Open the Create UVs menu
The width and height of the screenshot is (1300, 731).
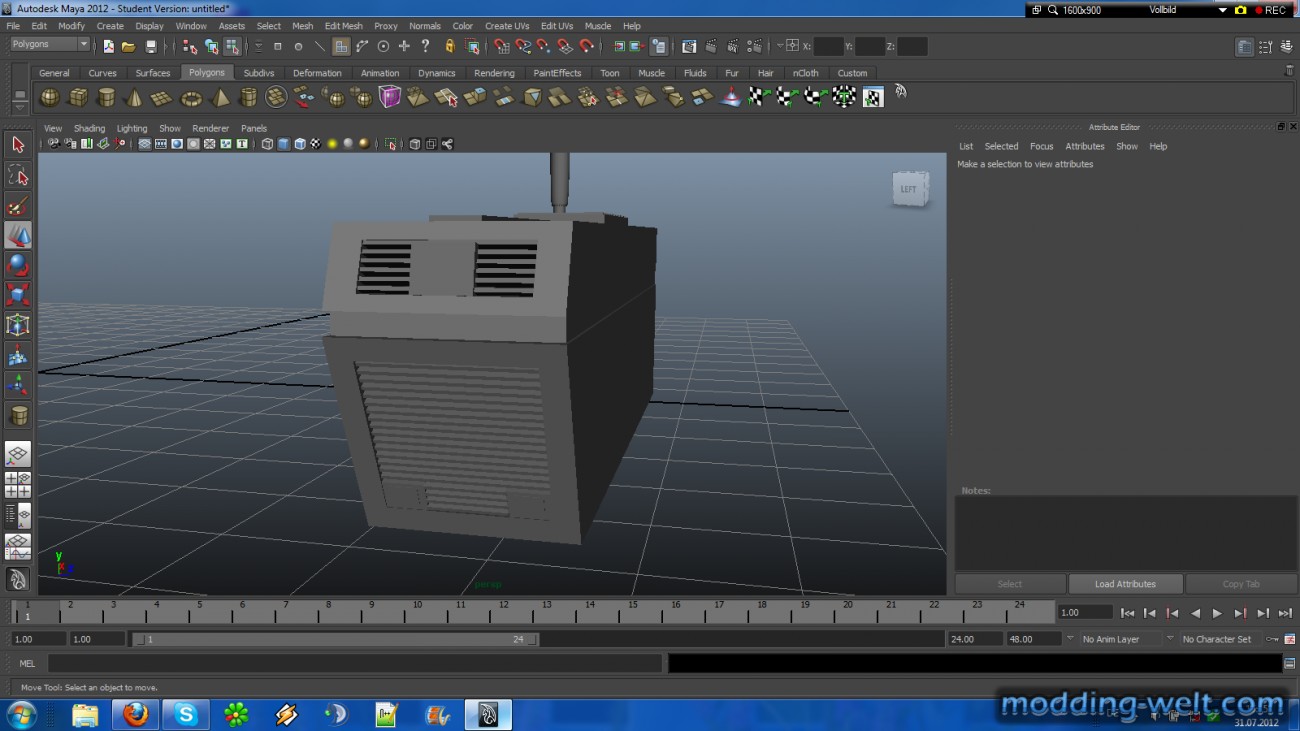(507, 26)
